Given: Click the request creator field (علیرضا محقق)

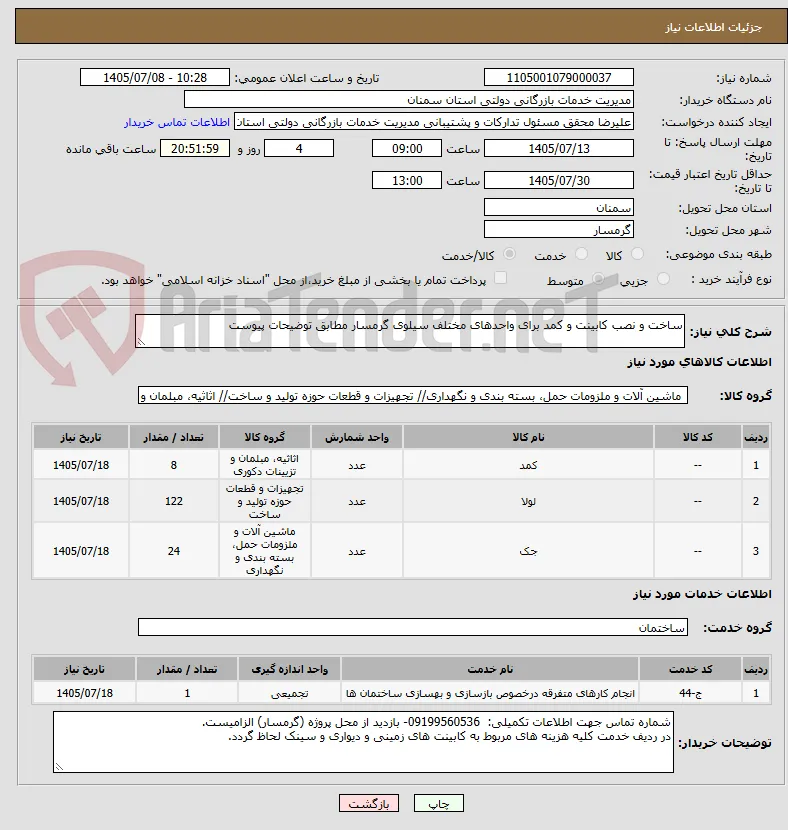Looking at the screenshot, I should tap(433, 122).
